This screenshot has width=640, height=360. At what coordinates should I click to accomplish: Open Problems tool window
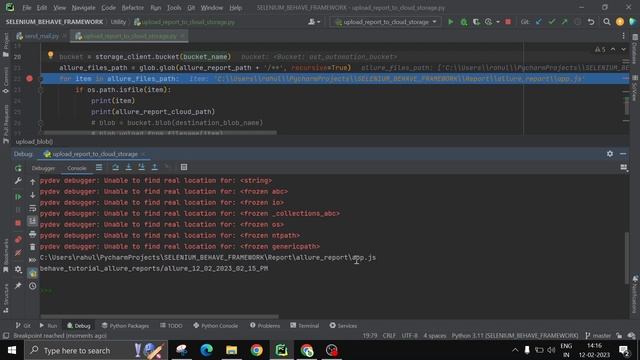coord(264,325)
